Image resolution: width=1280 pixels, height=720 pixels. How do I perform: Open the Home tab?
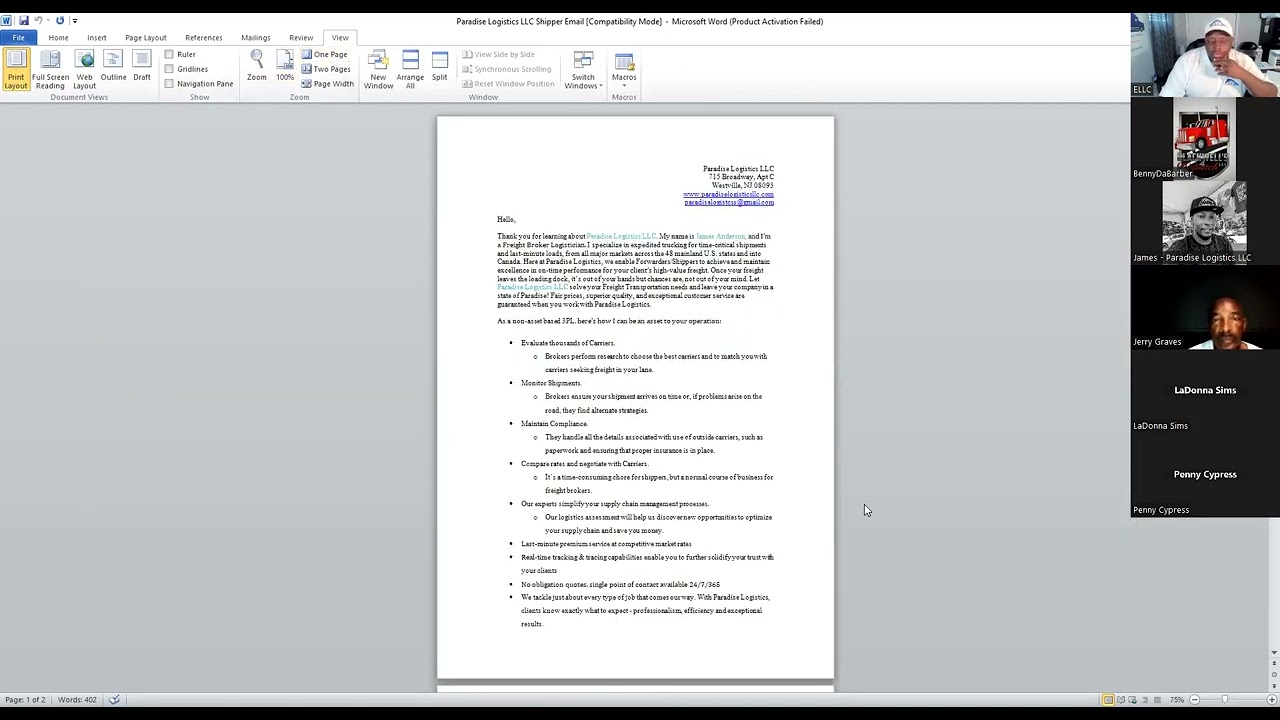(58, 37)
